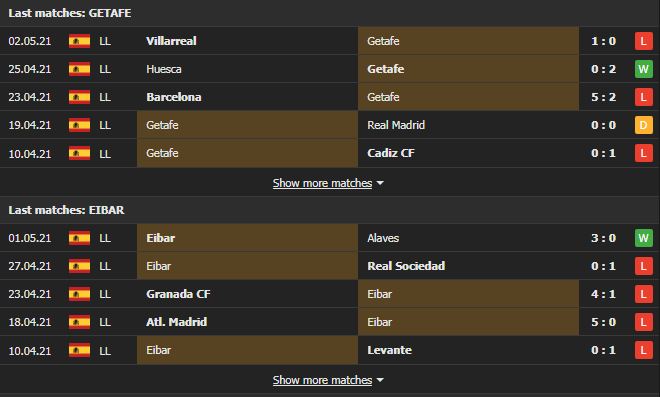Click the red L badge for Barcelona match
This screenshot has width=660, height=397.
coord(643,97)
